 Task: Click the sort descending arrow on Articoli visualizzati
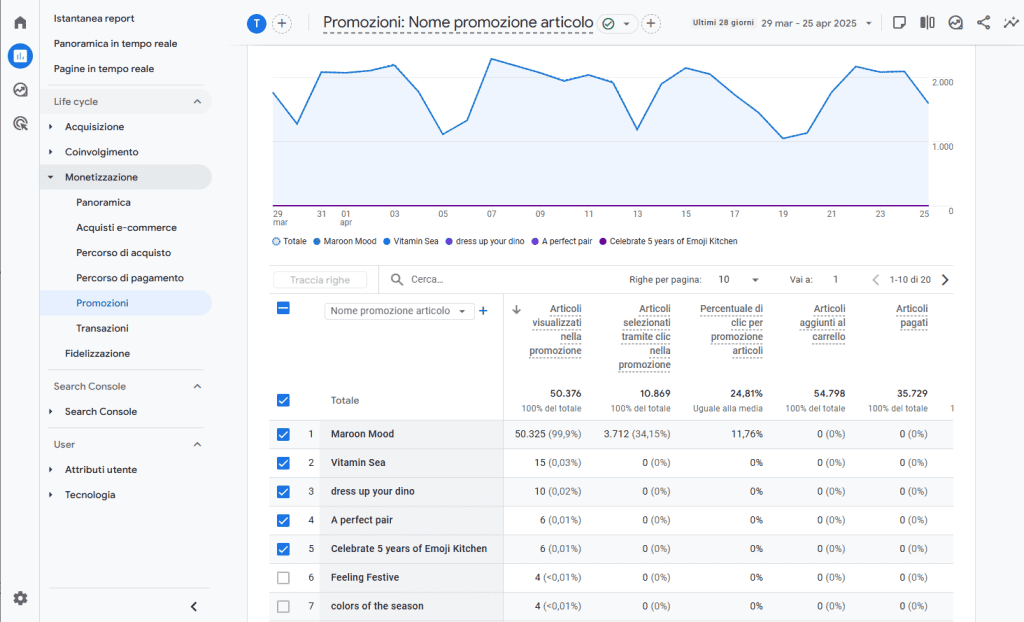[x=516, y=310]
